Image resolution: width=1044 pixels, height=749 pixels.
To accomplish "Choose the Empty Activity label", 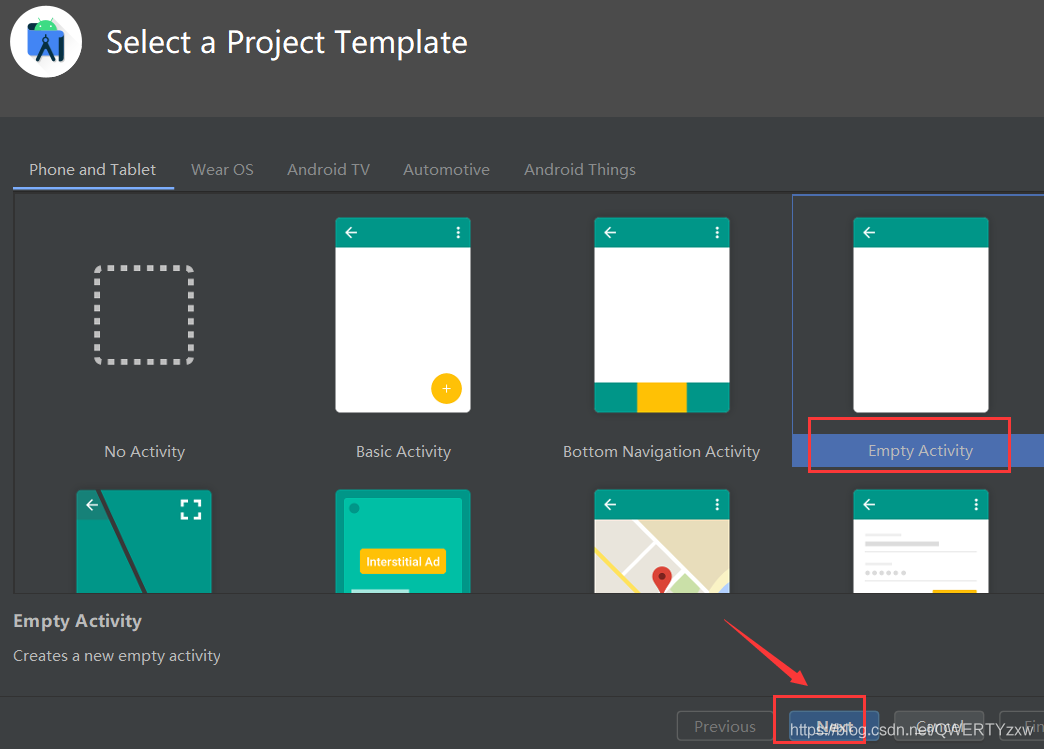I will coord(920,451).
